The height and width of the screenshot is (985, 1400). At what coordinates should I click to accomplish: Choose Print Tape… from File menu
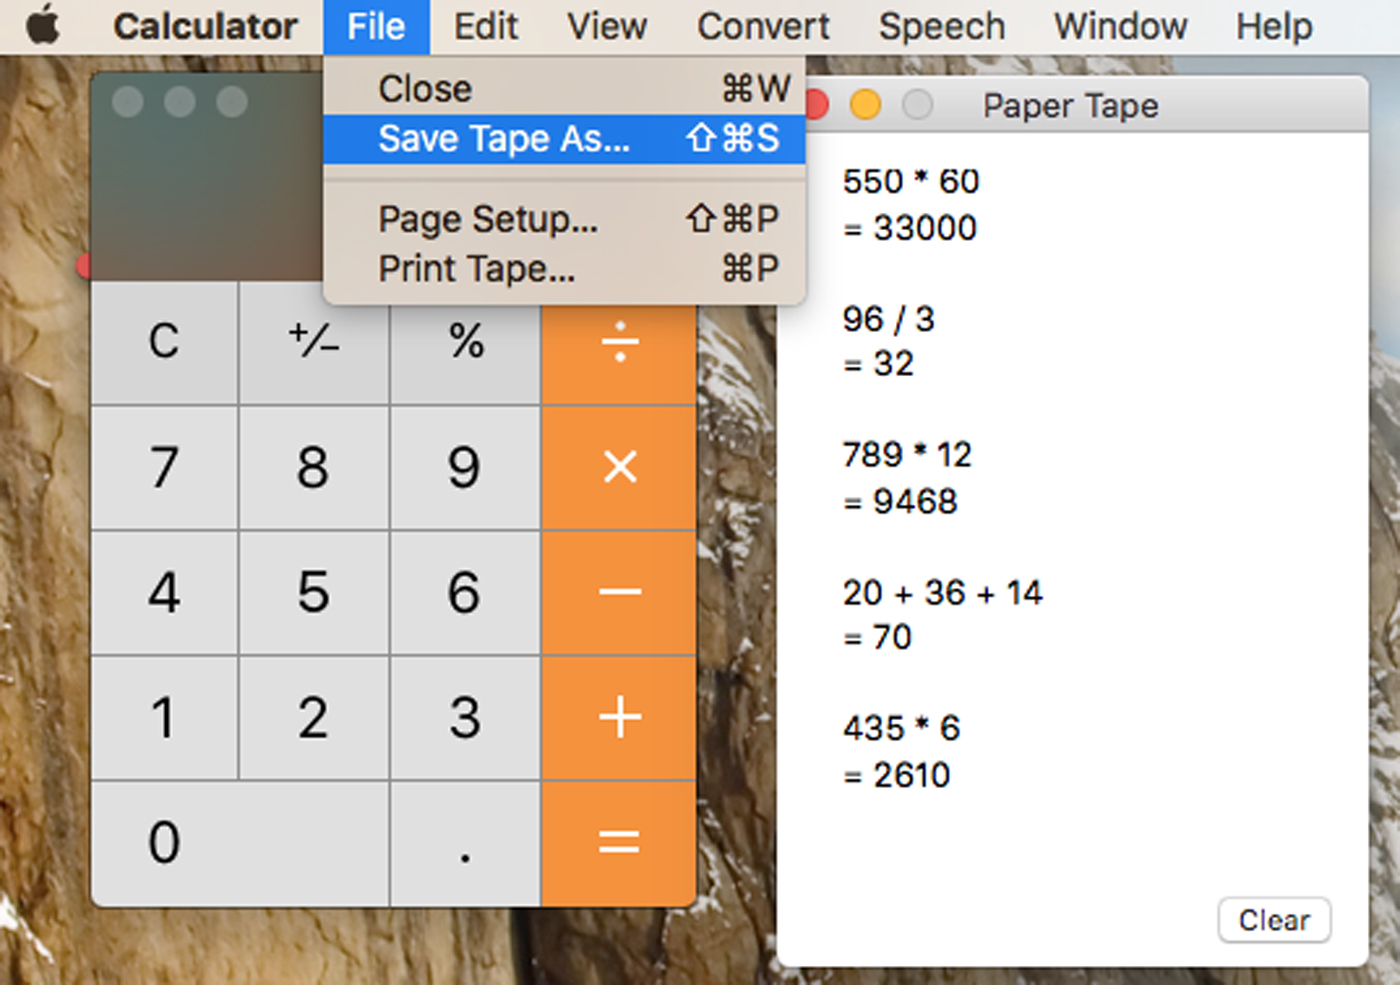564,268
